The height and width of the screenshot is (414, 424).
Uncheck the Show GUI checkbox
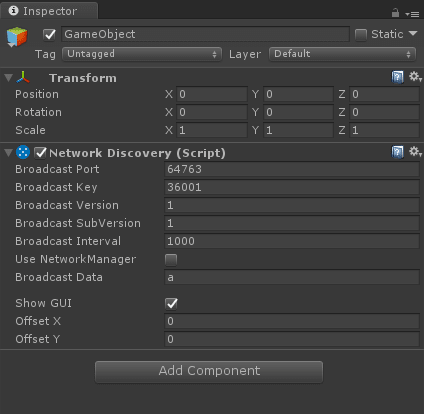(x=171, y=303)
